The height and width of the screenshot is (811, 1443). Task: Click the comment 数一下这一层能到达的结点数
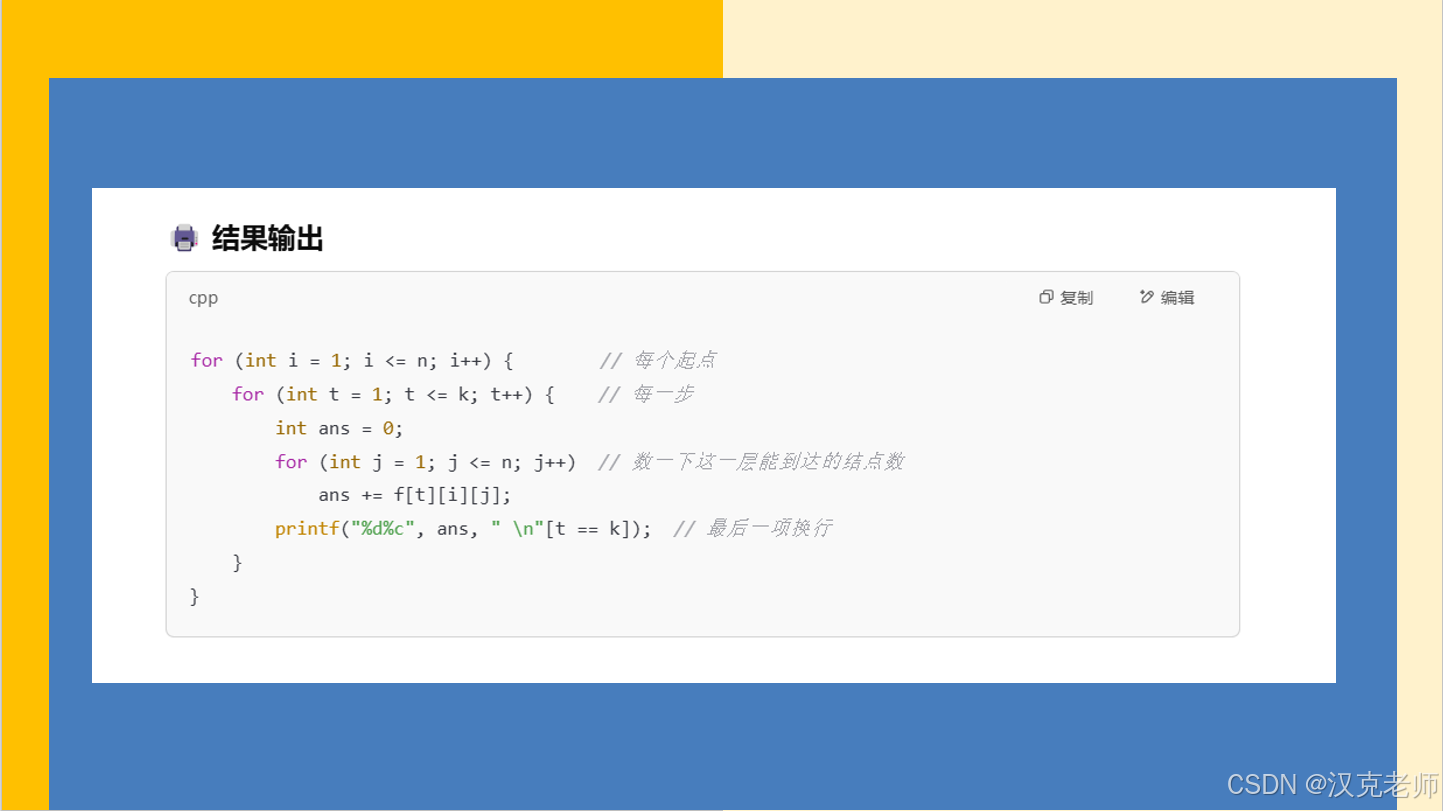coord(750,461)
